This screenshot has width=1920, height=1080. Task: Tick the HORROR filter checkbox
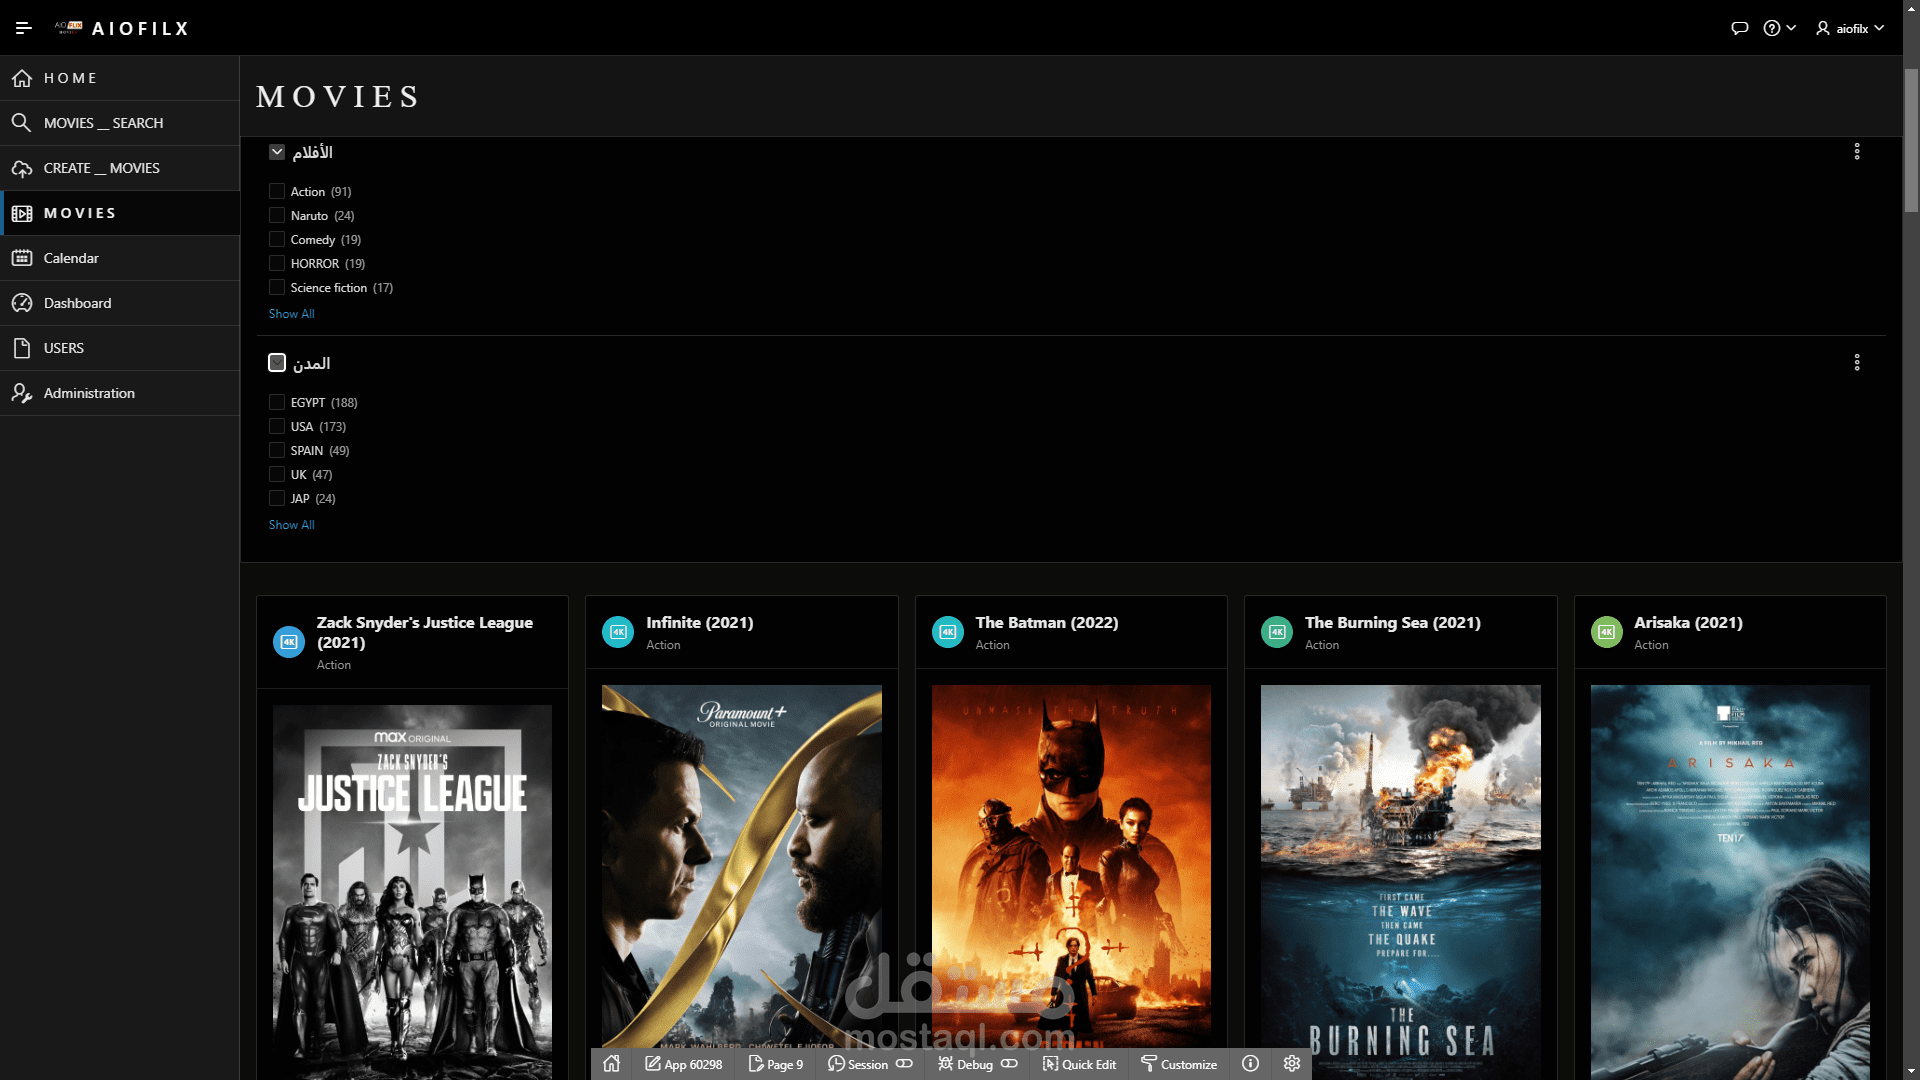(x=277, y=263)
